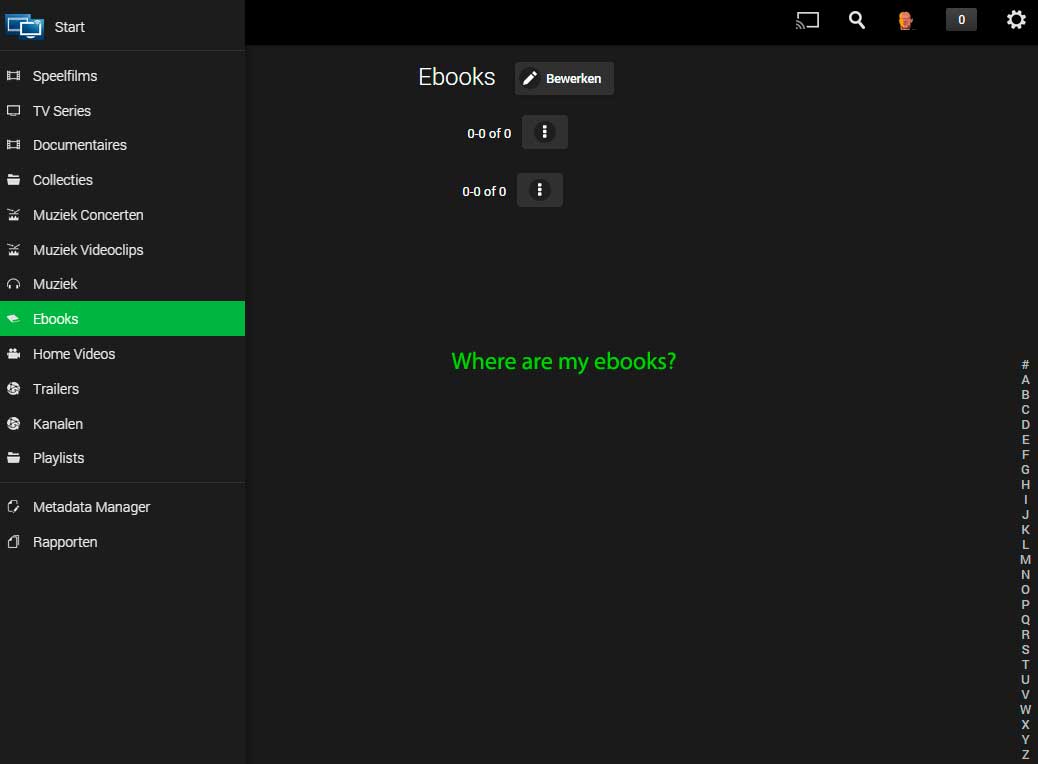Open the second three-dot options menu
1038x764 pixels.
539,189
